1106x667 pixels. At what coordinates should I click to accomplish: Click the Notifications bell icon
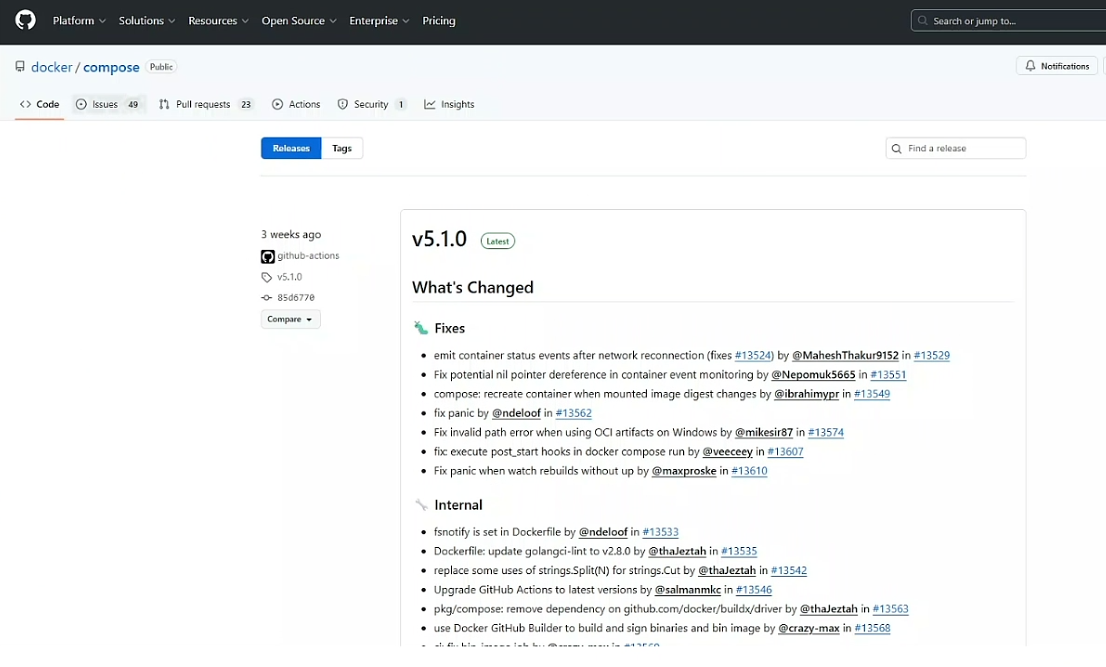click(x=1031, y=66)
